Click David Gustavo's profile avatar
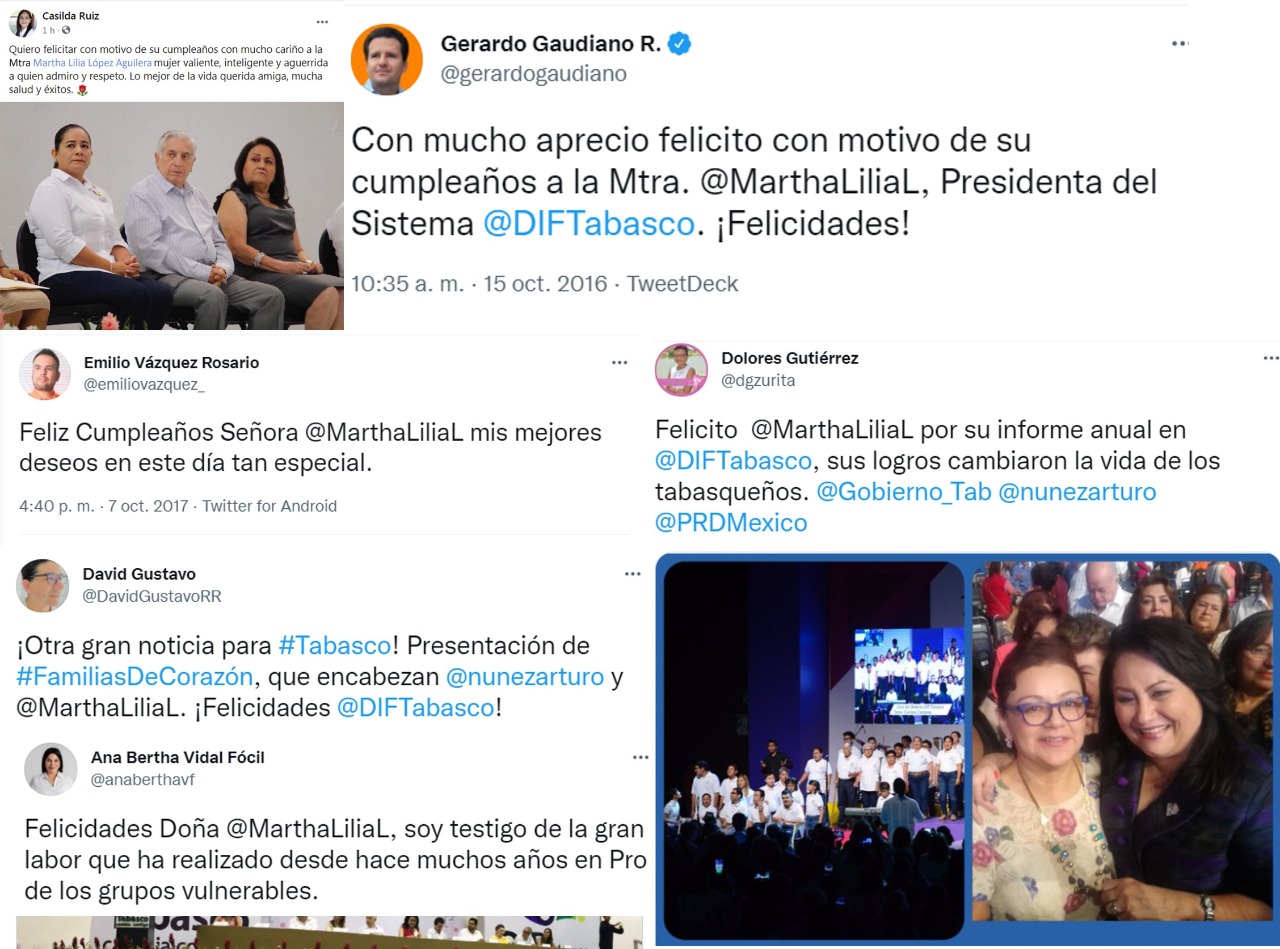The image size is (1280, 949). coord(42,586)
